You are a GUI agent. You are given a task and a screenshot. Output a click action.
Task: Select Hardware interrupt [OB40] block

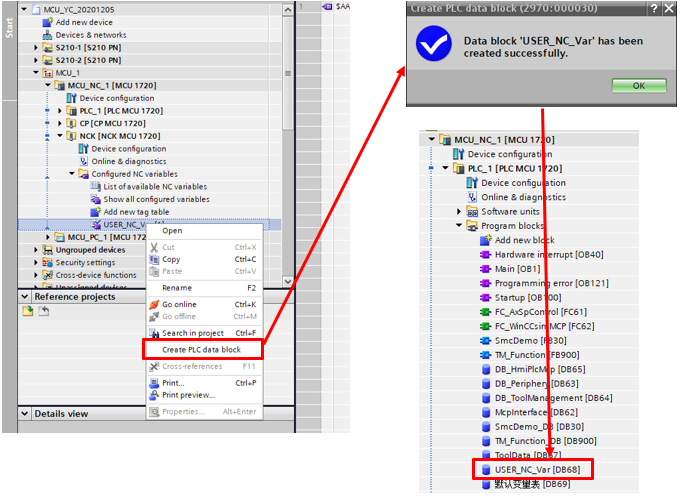click(x=549, y=255)
